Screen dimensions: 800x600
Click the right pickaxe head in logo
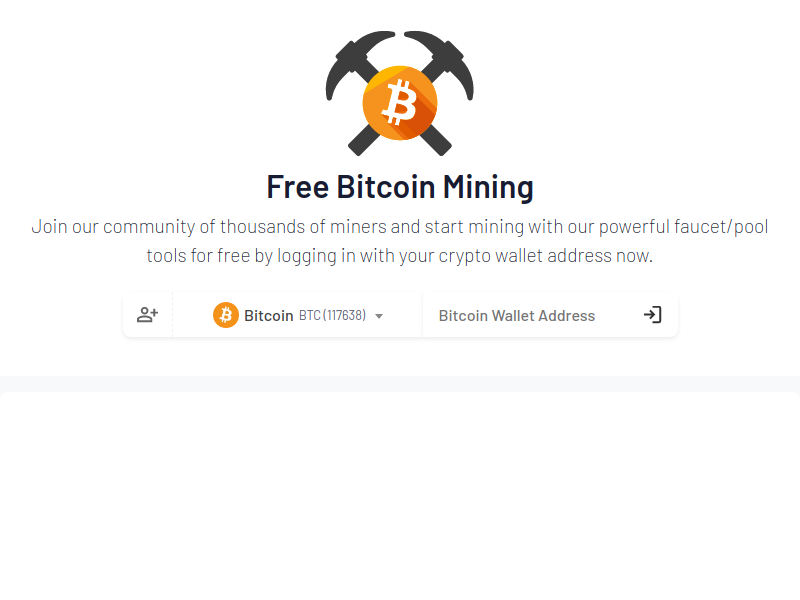tap(443, 59)
